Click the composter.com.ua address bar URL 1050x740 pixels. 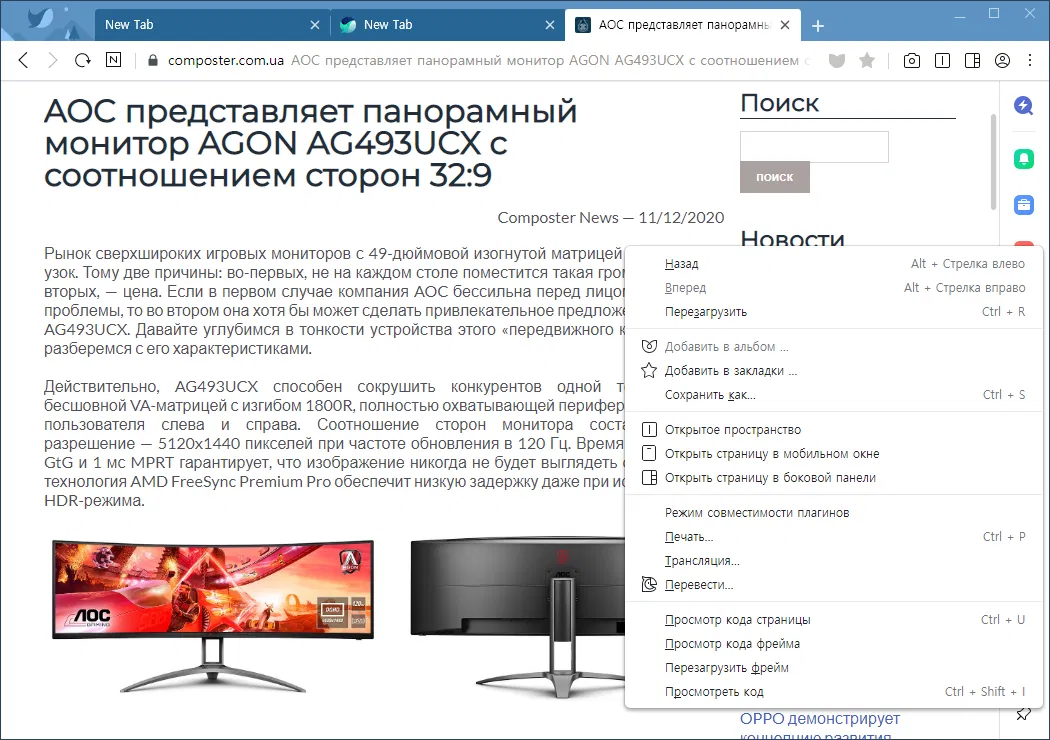pyautogui.click(x=226, y=60)
